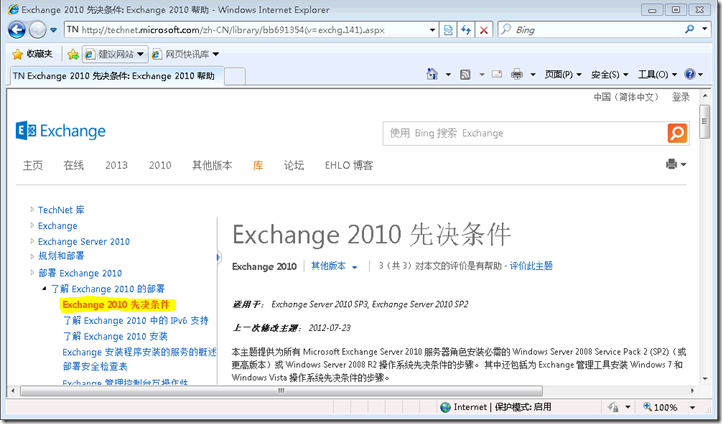The image size is (722, 424).
Task: Click the browser Forward button
Action: [x=37, y=30]
